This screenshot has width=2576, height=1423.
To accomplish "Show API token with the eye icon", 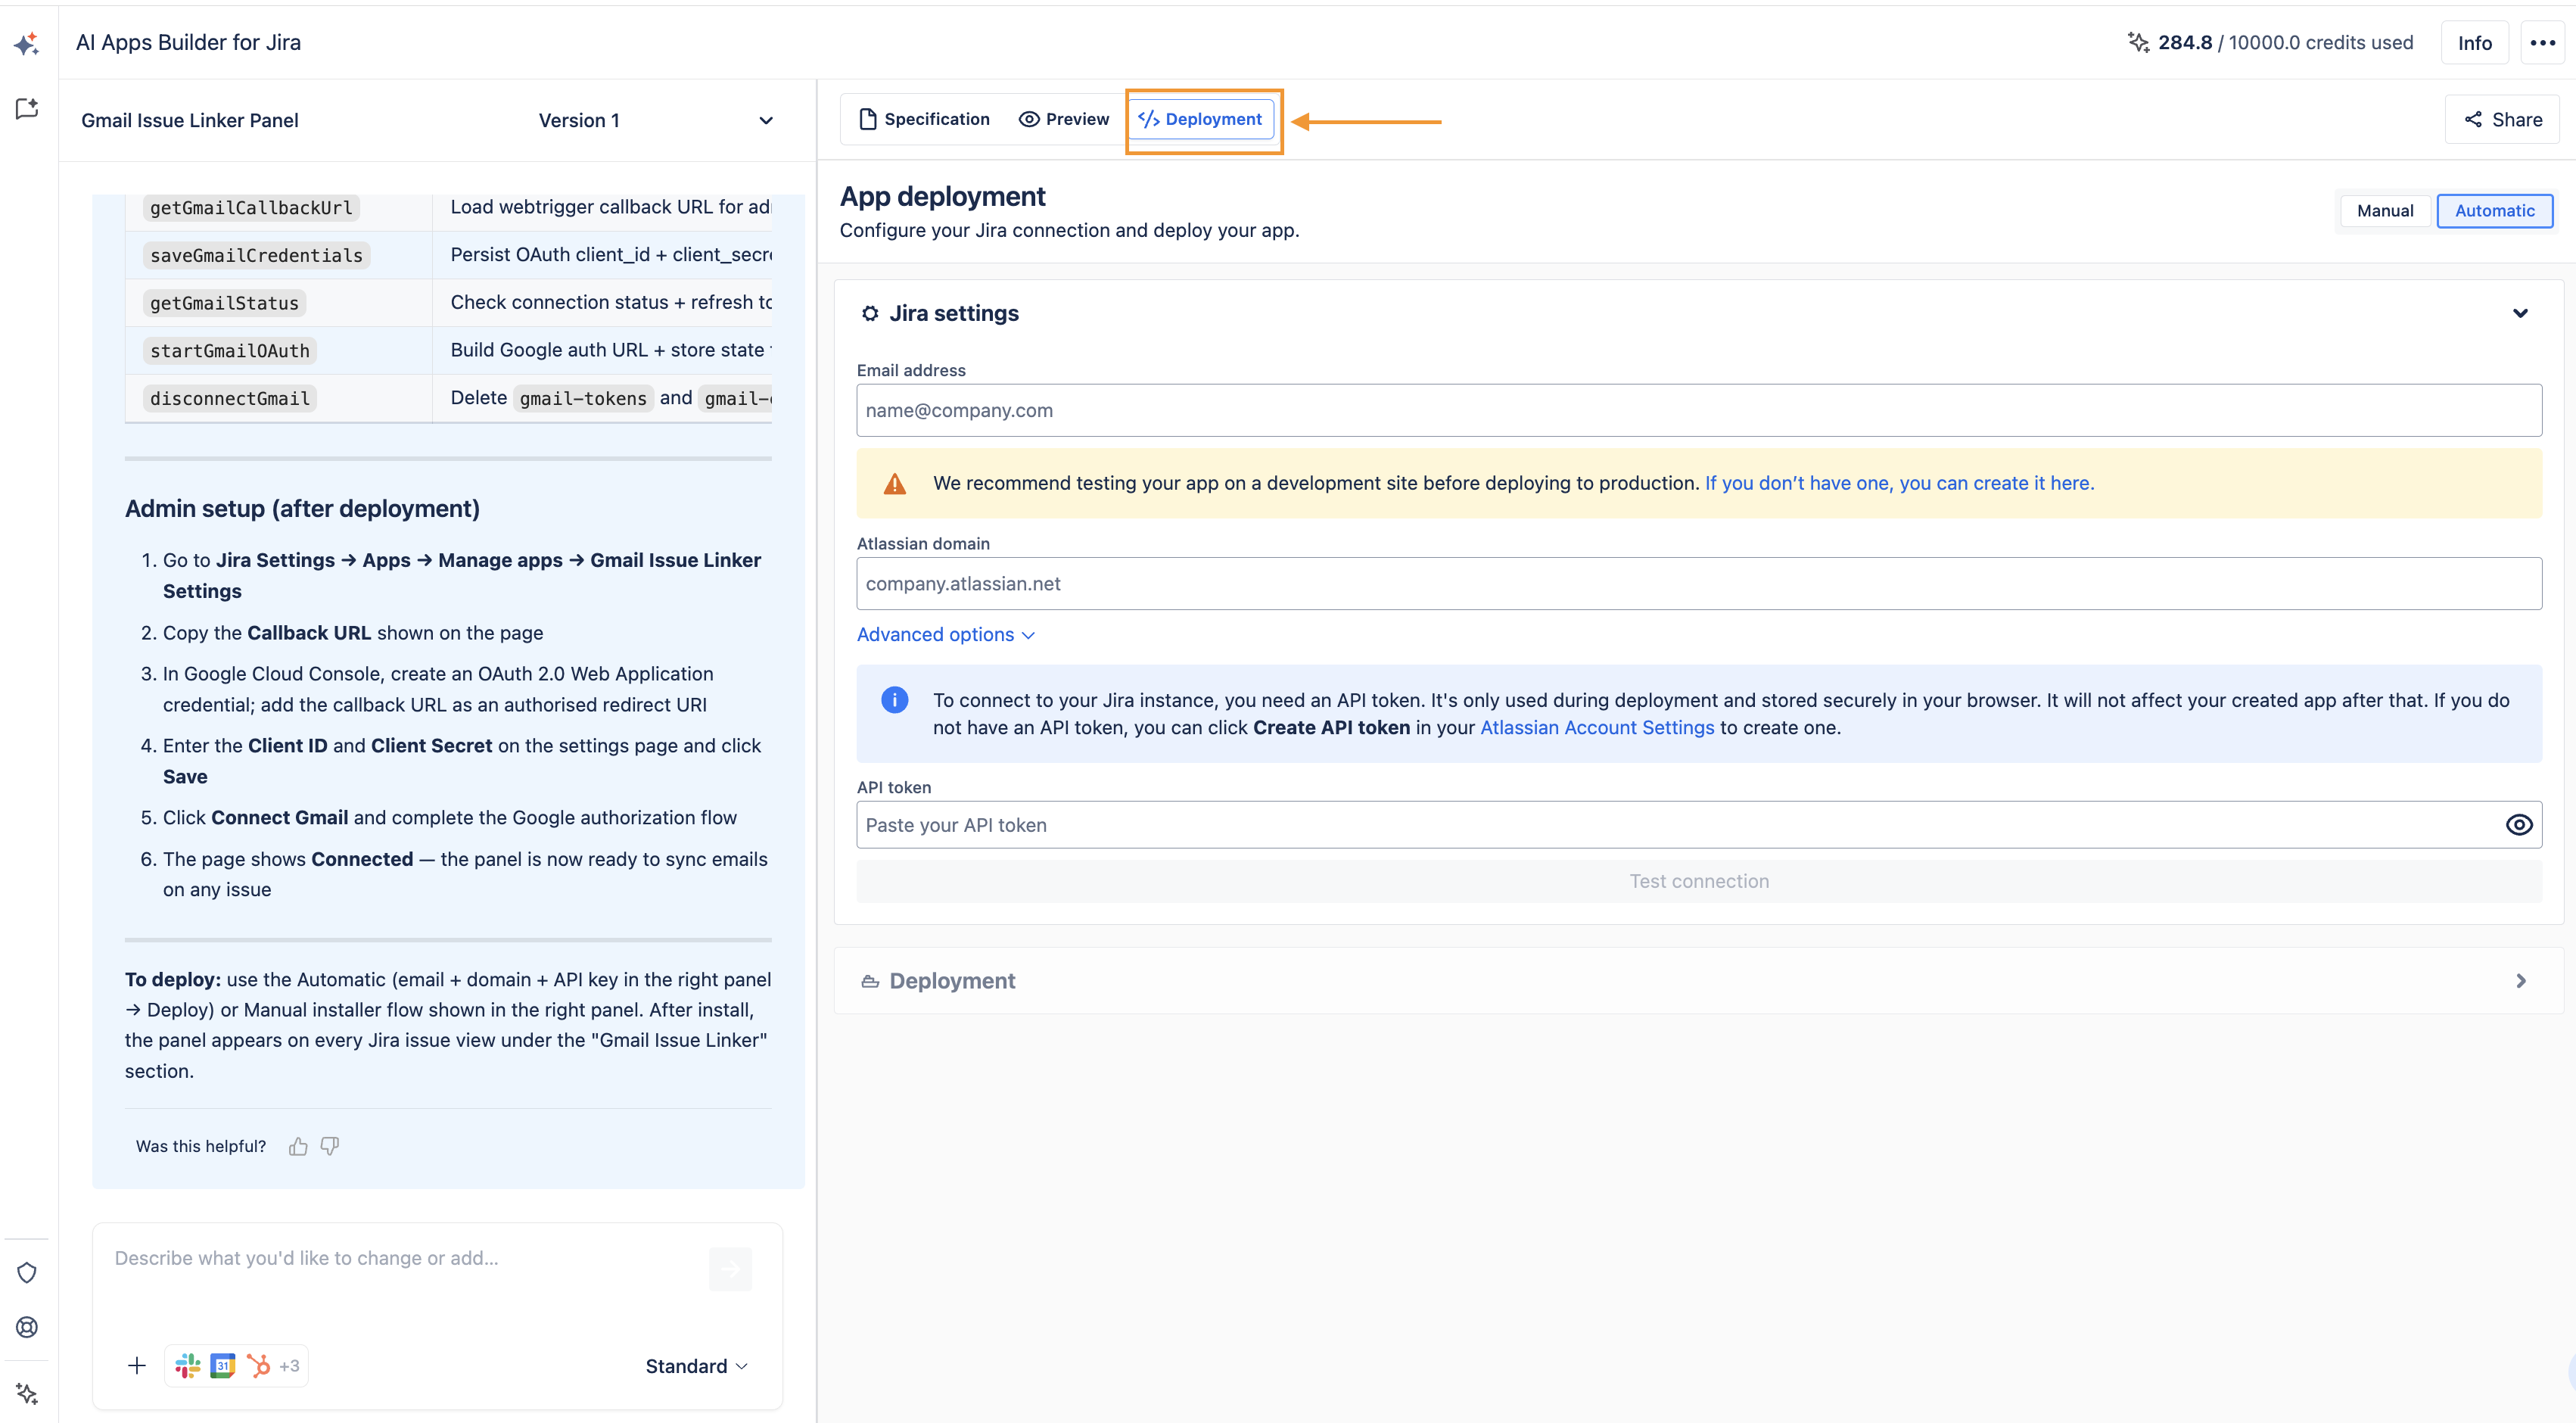I will (x=2518, y=824).
